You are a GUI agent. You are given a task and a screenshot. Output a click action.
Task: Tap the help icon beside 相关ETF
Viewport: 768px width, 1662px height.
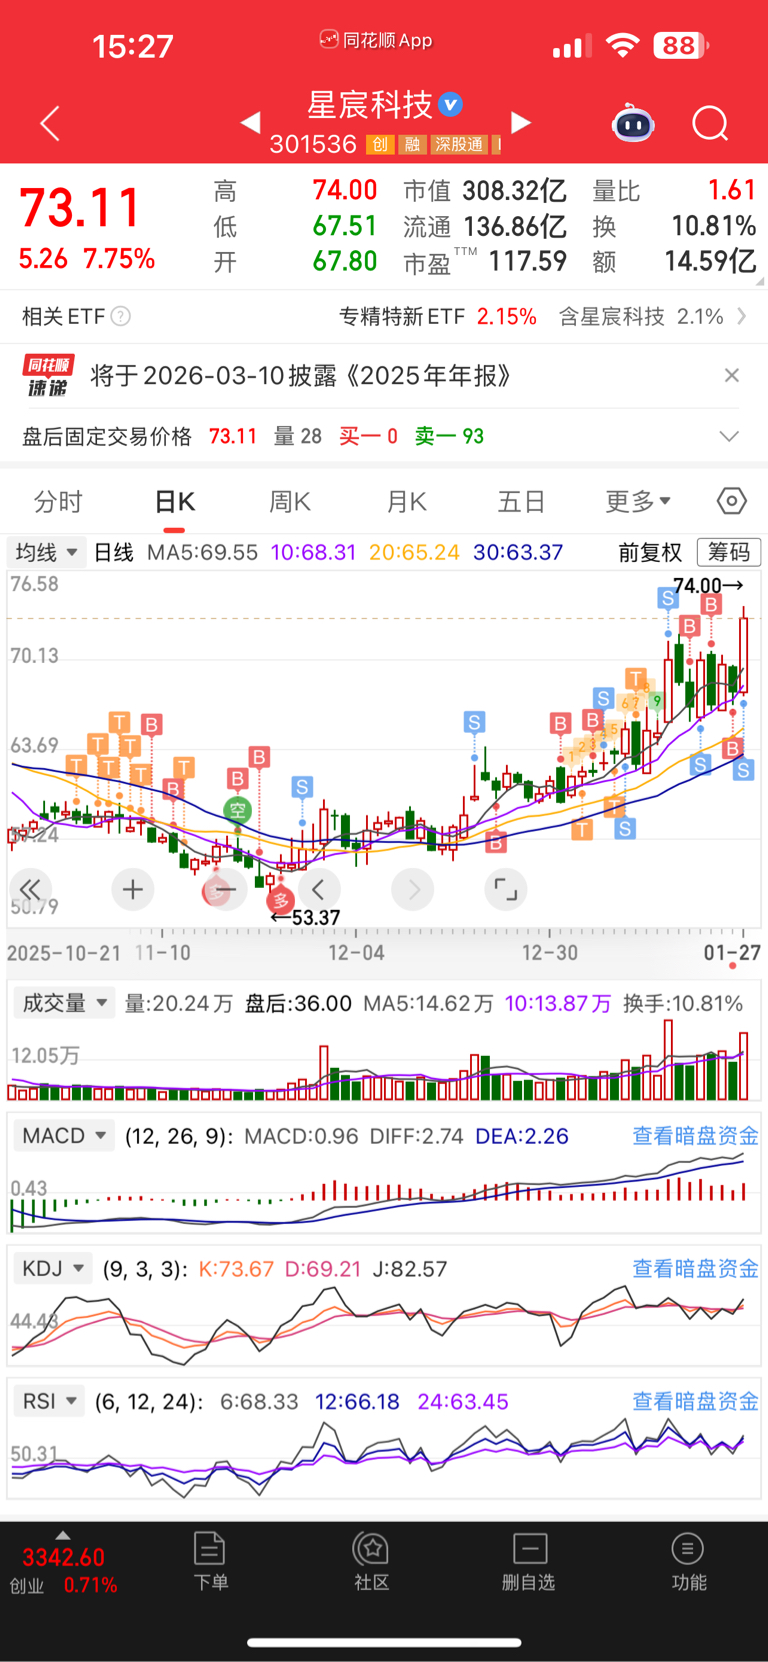pos(120,316)
